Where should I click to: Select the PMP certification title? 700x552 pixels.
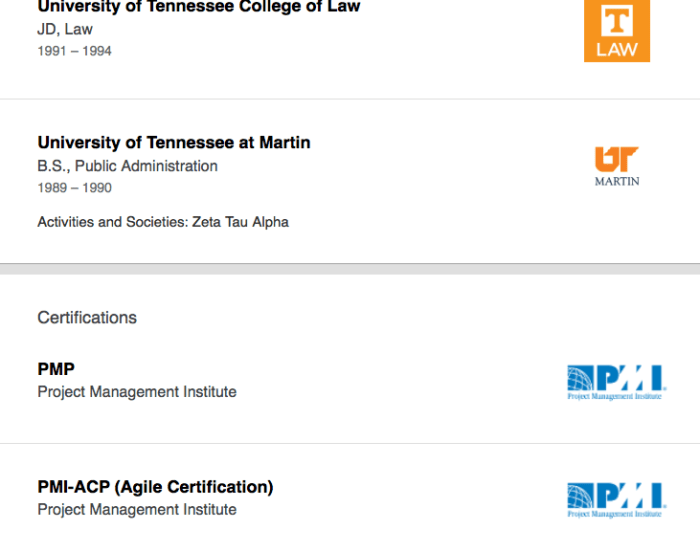[x=56, y=369]
